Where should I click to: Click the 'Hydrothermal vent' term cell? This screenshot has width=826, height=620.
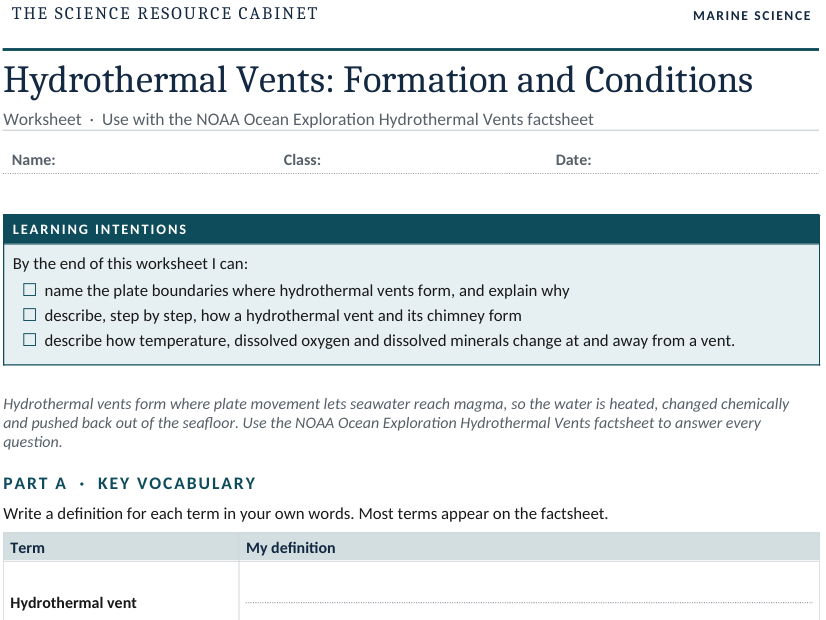73,603
